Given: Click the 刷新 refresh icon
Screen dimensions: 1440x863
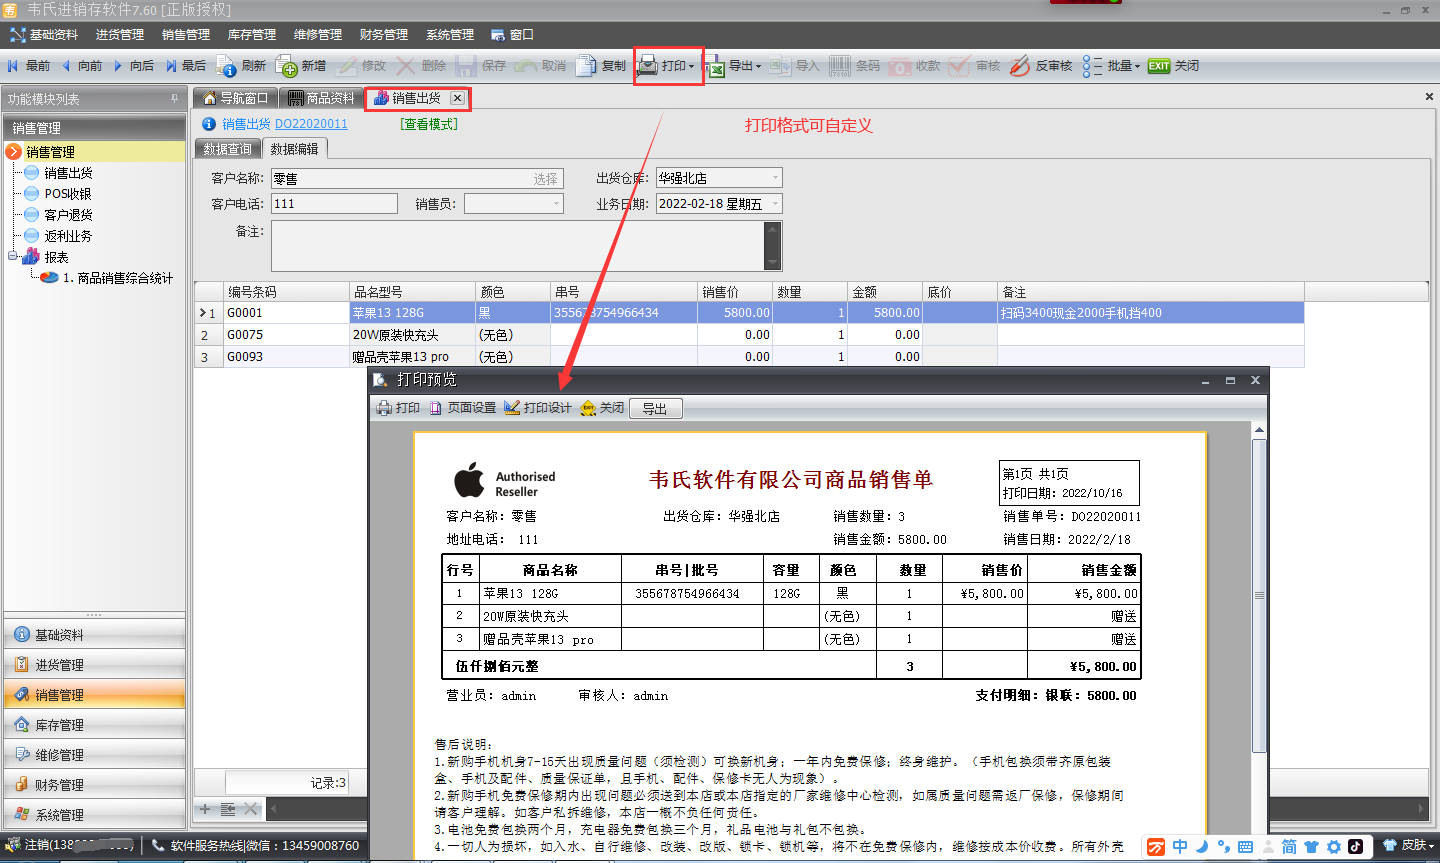Looking at the screenshot, I should click(x=227, y=66).
